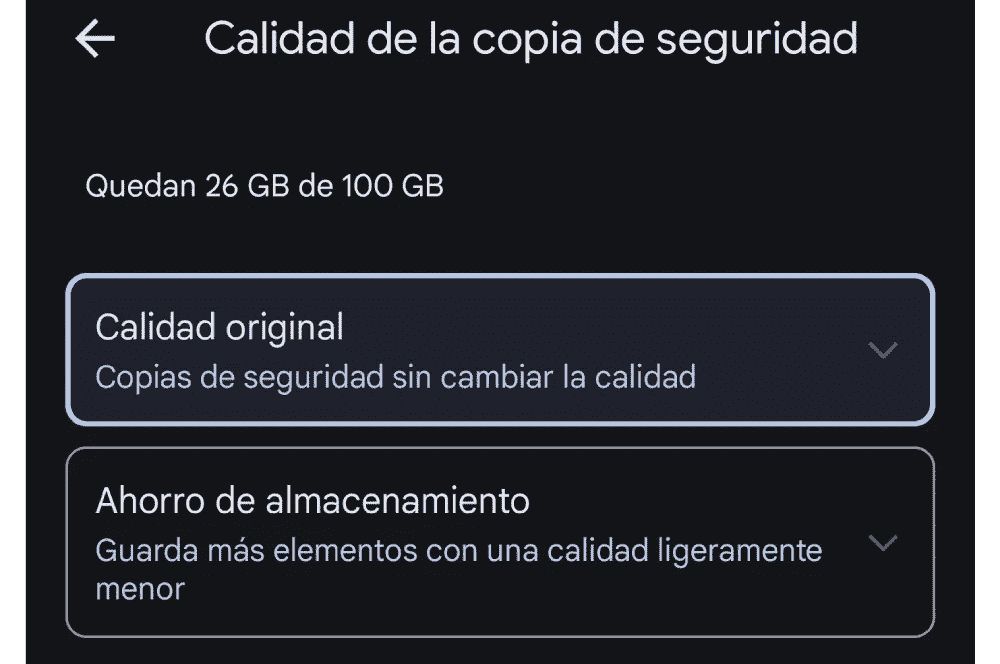Click the Calidad original heading text
The height and width of the screenshot is (664, 1000).
click(x=219, y=326)
